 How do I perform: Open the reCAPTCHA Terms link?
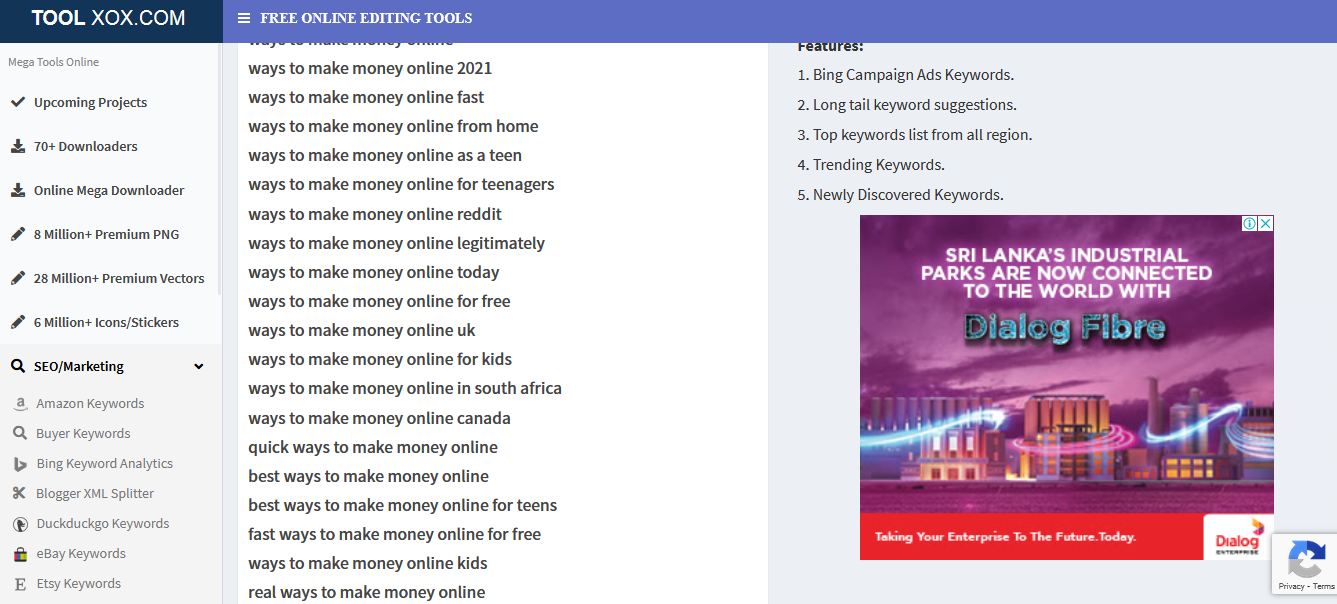point(1323,586)
